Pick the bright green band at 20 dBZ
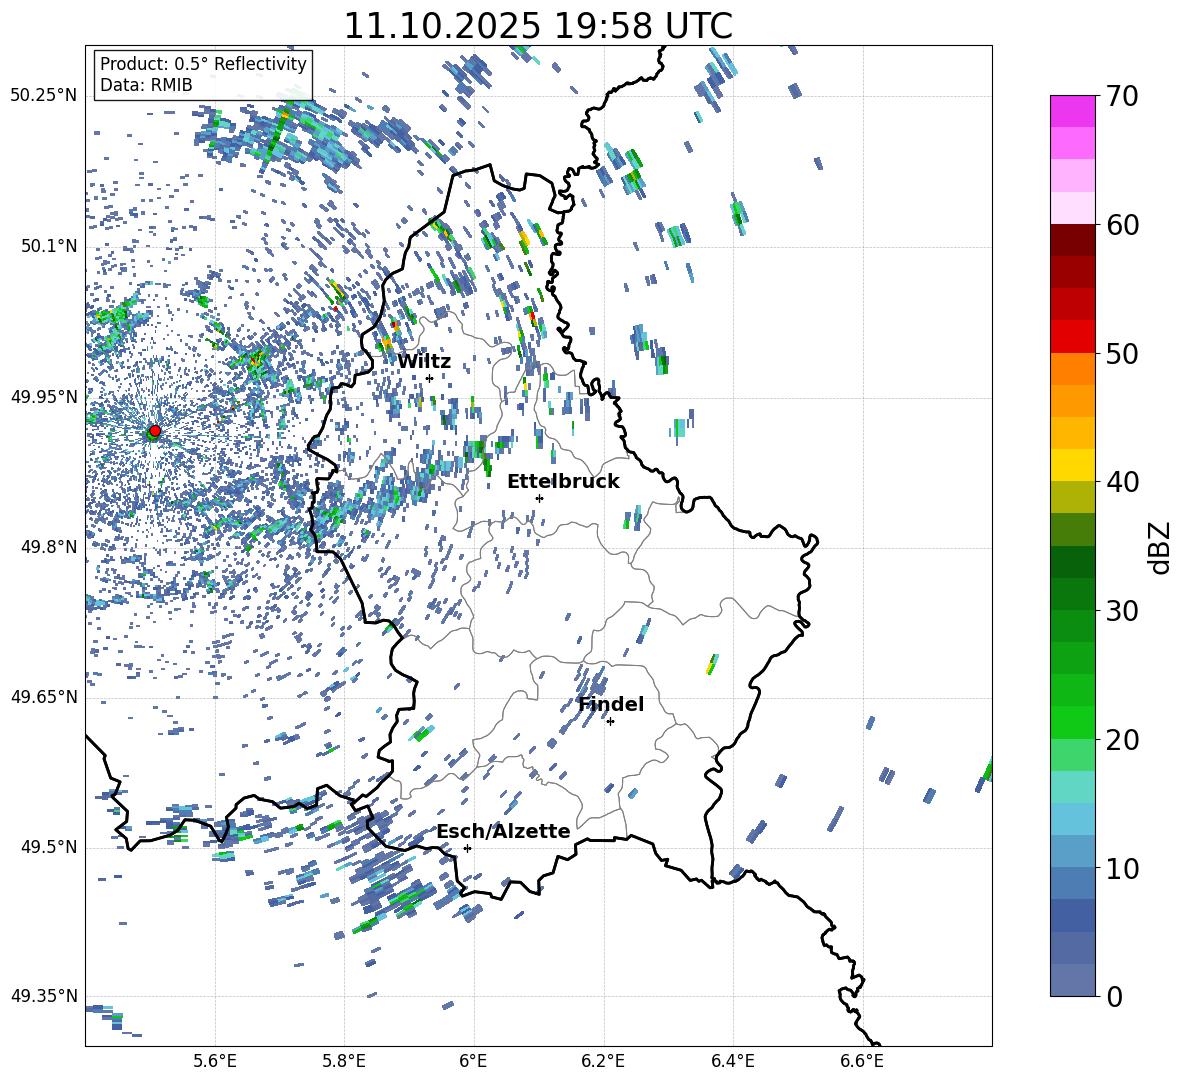The image size is (1184, 1081). pyautogui.click(x=1072, y=722)
